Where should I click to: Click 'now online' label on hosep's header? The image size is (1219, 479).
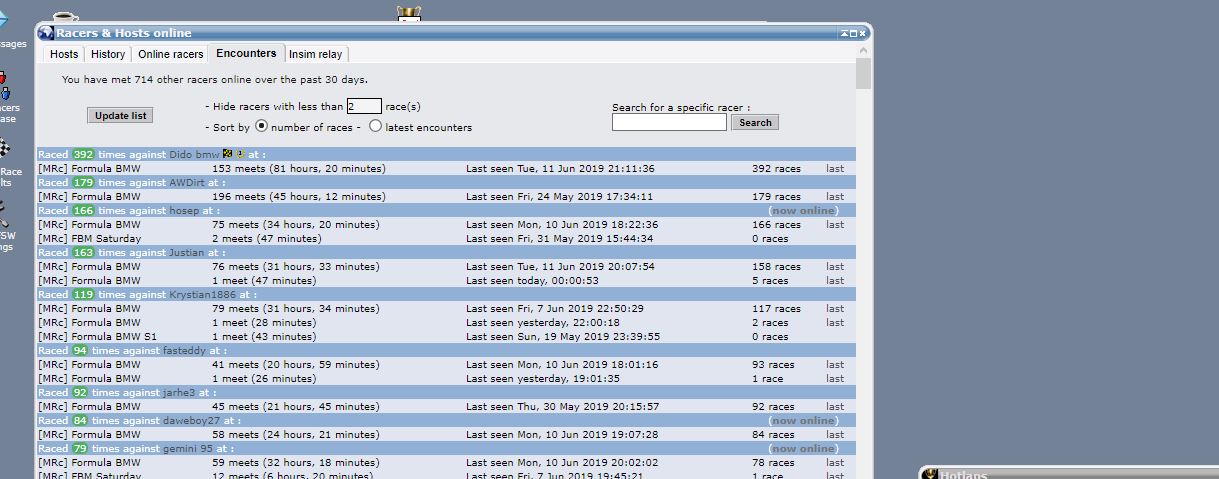(803, 210)
